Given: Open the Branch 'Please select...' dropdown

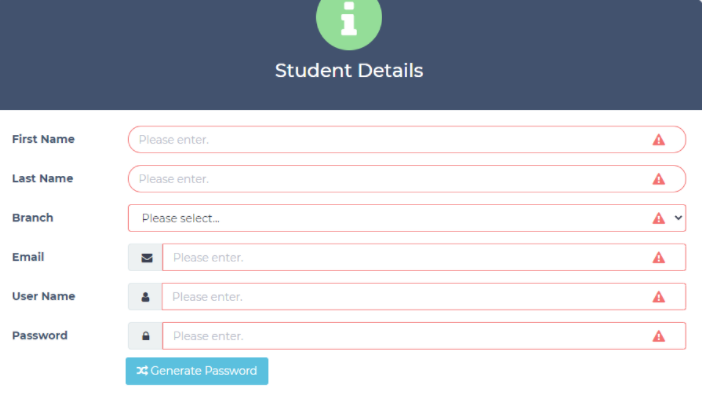Looking at the screenshot, I should 380,218.
